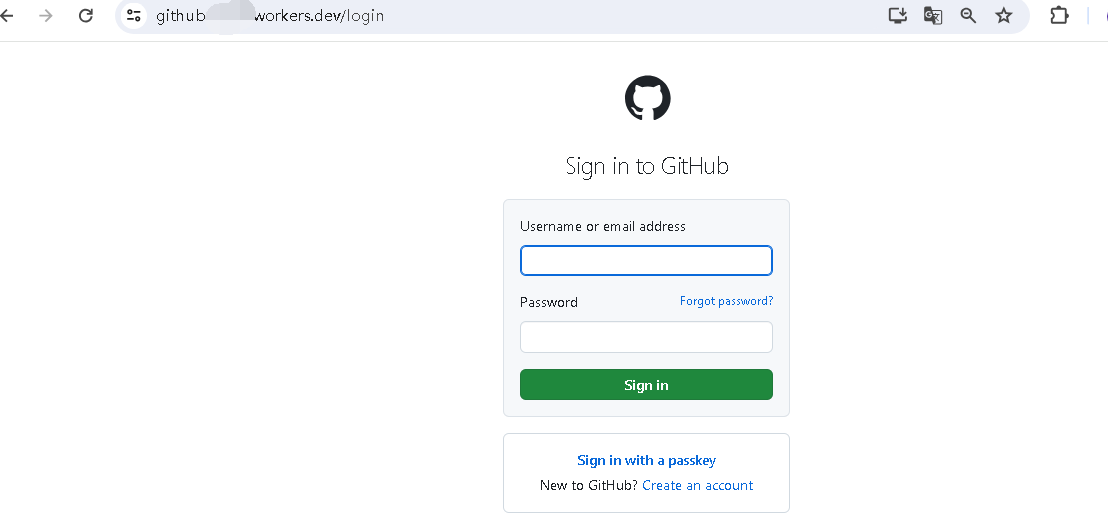Focus the address bar URL text
The image size is (1108, 531).
pos(270,15)
